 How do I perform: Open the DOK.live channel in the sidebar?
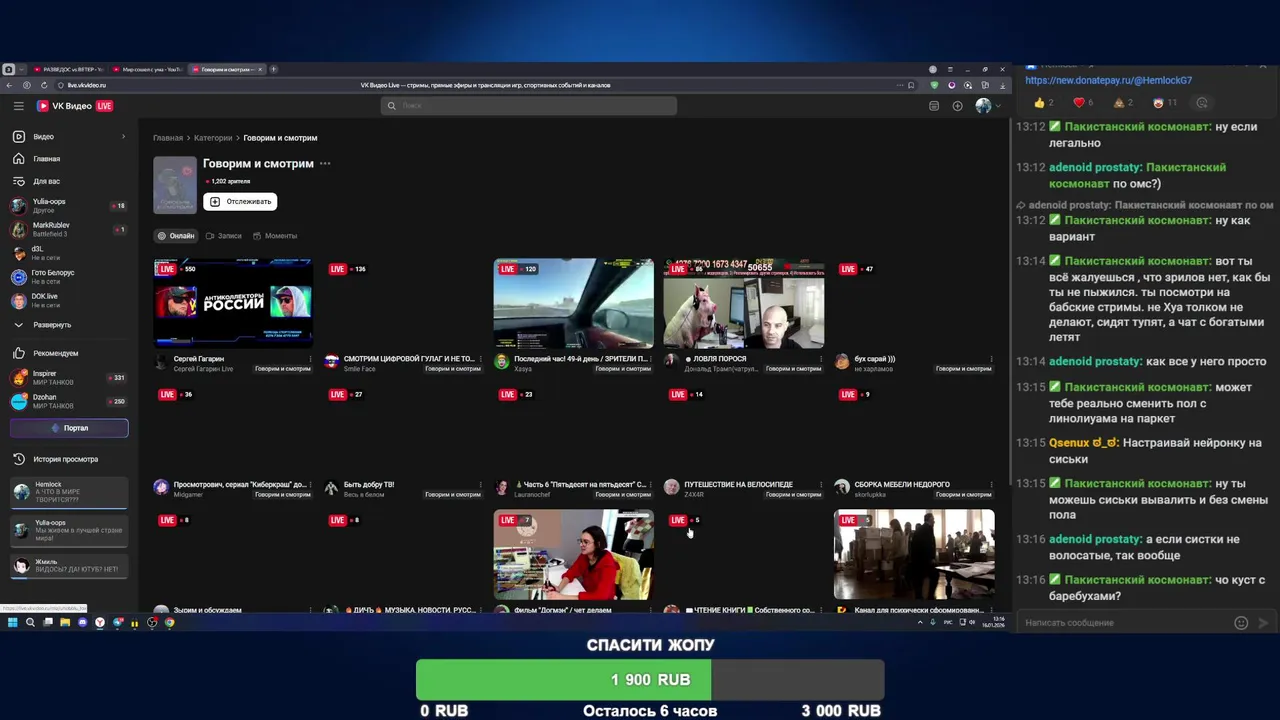click(x=69, y=300)
